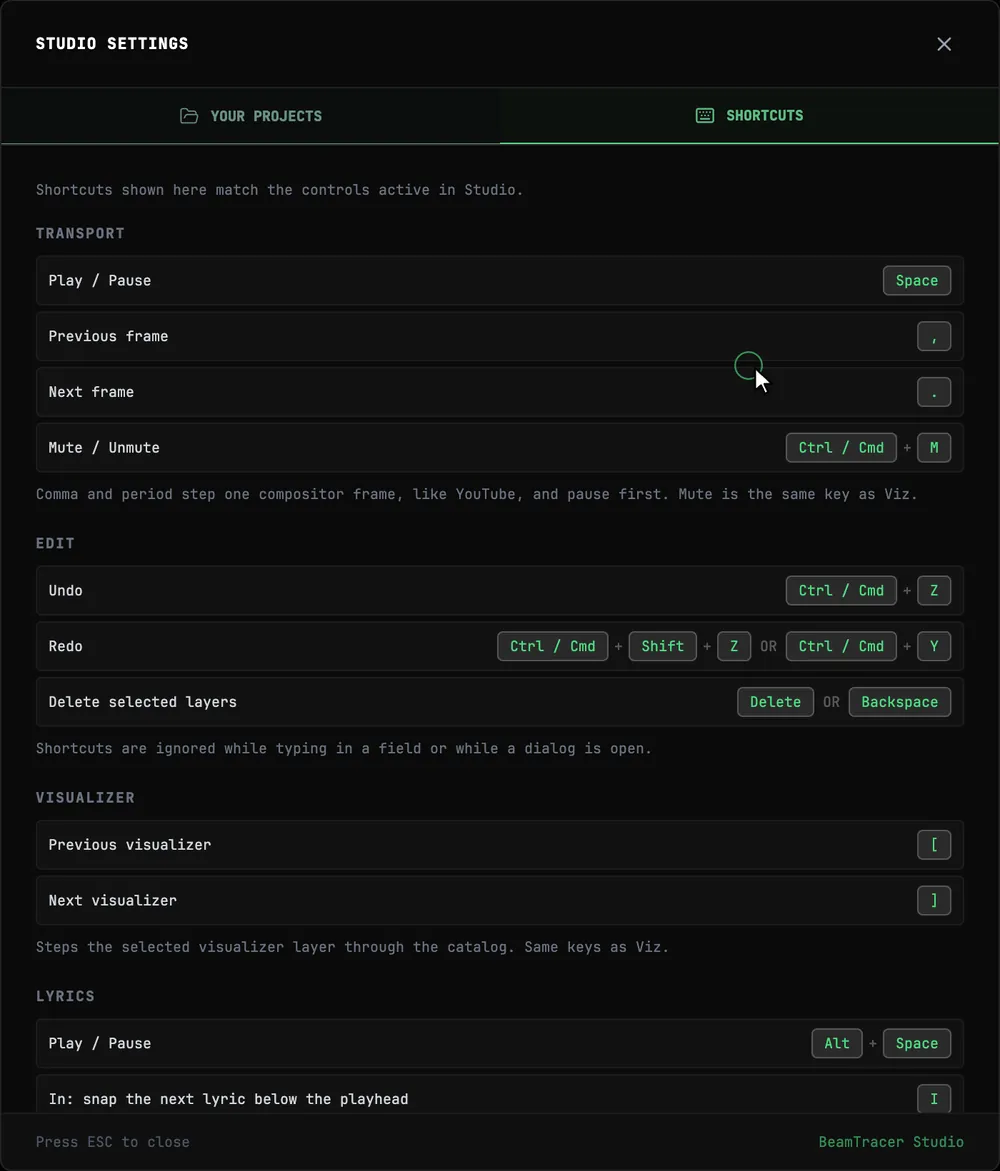Click the [ key for Previous visualizer
This screenshot has width=1000, height=1171.
click(x=934, y=845)
